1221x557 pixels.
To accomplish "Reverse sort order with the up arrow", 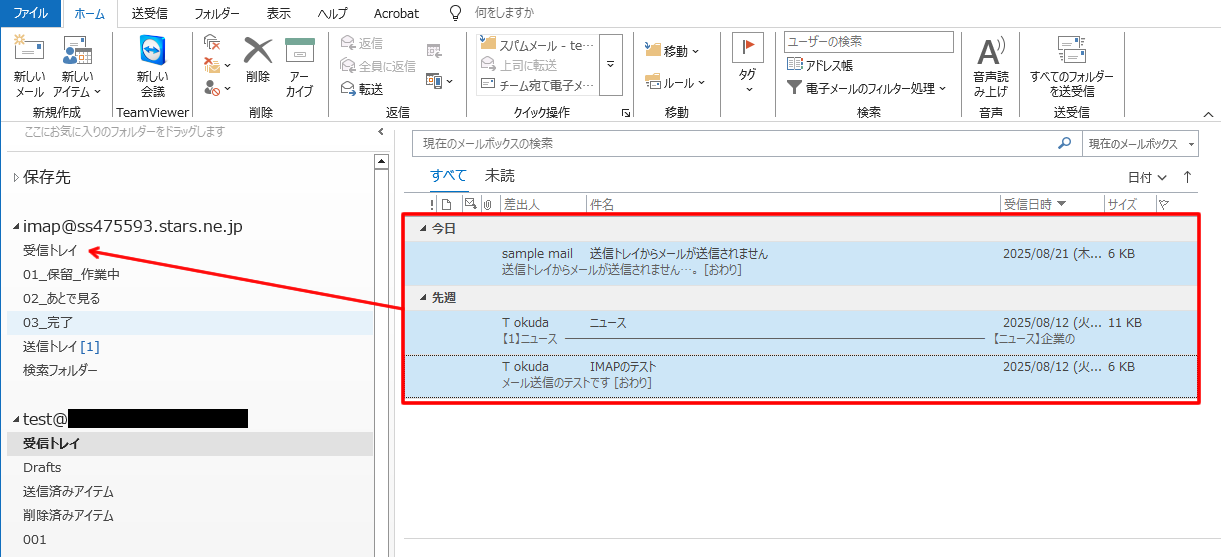I will 1187,177.
